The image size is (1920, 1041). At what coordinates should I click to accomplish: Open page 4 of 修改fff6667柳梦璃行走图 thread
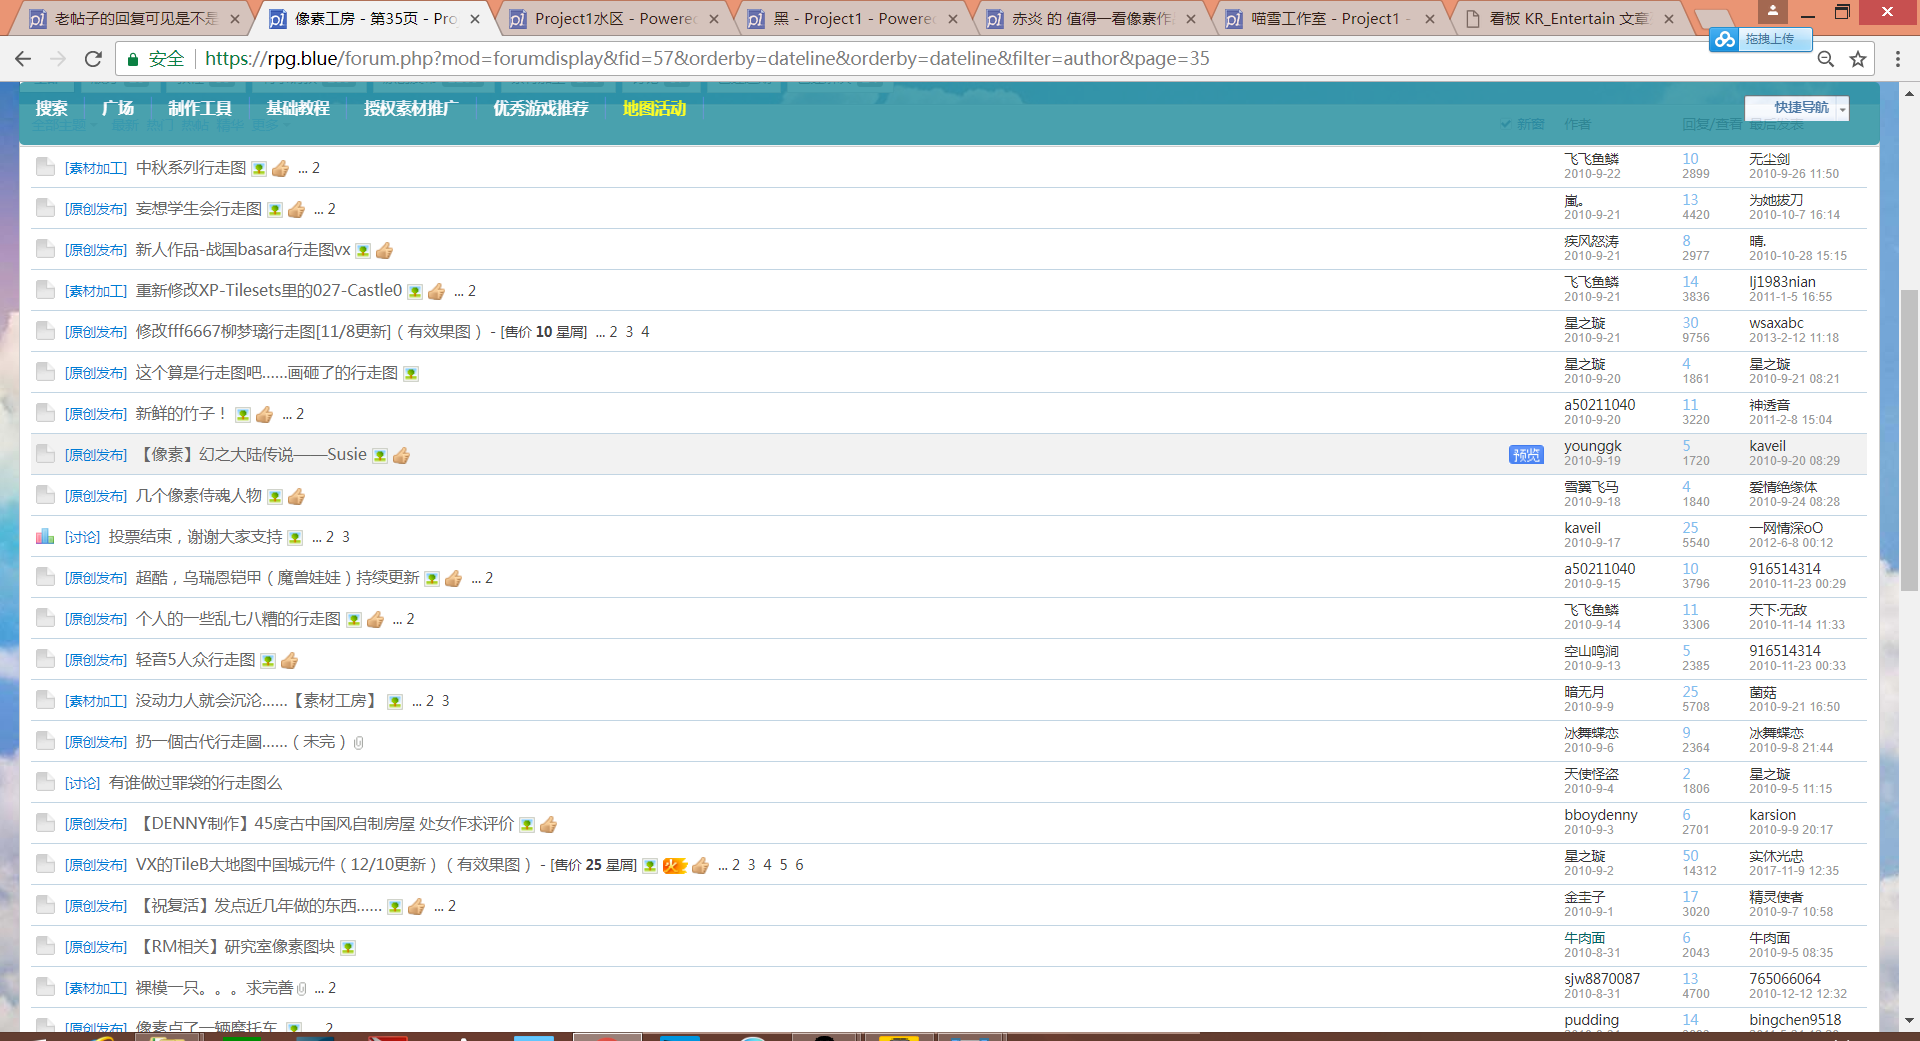click(x=645, y=332)
